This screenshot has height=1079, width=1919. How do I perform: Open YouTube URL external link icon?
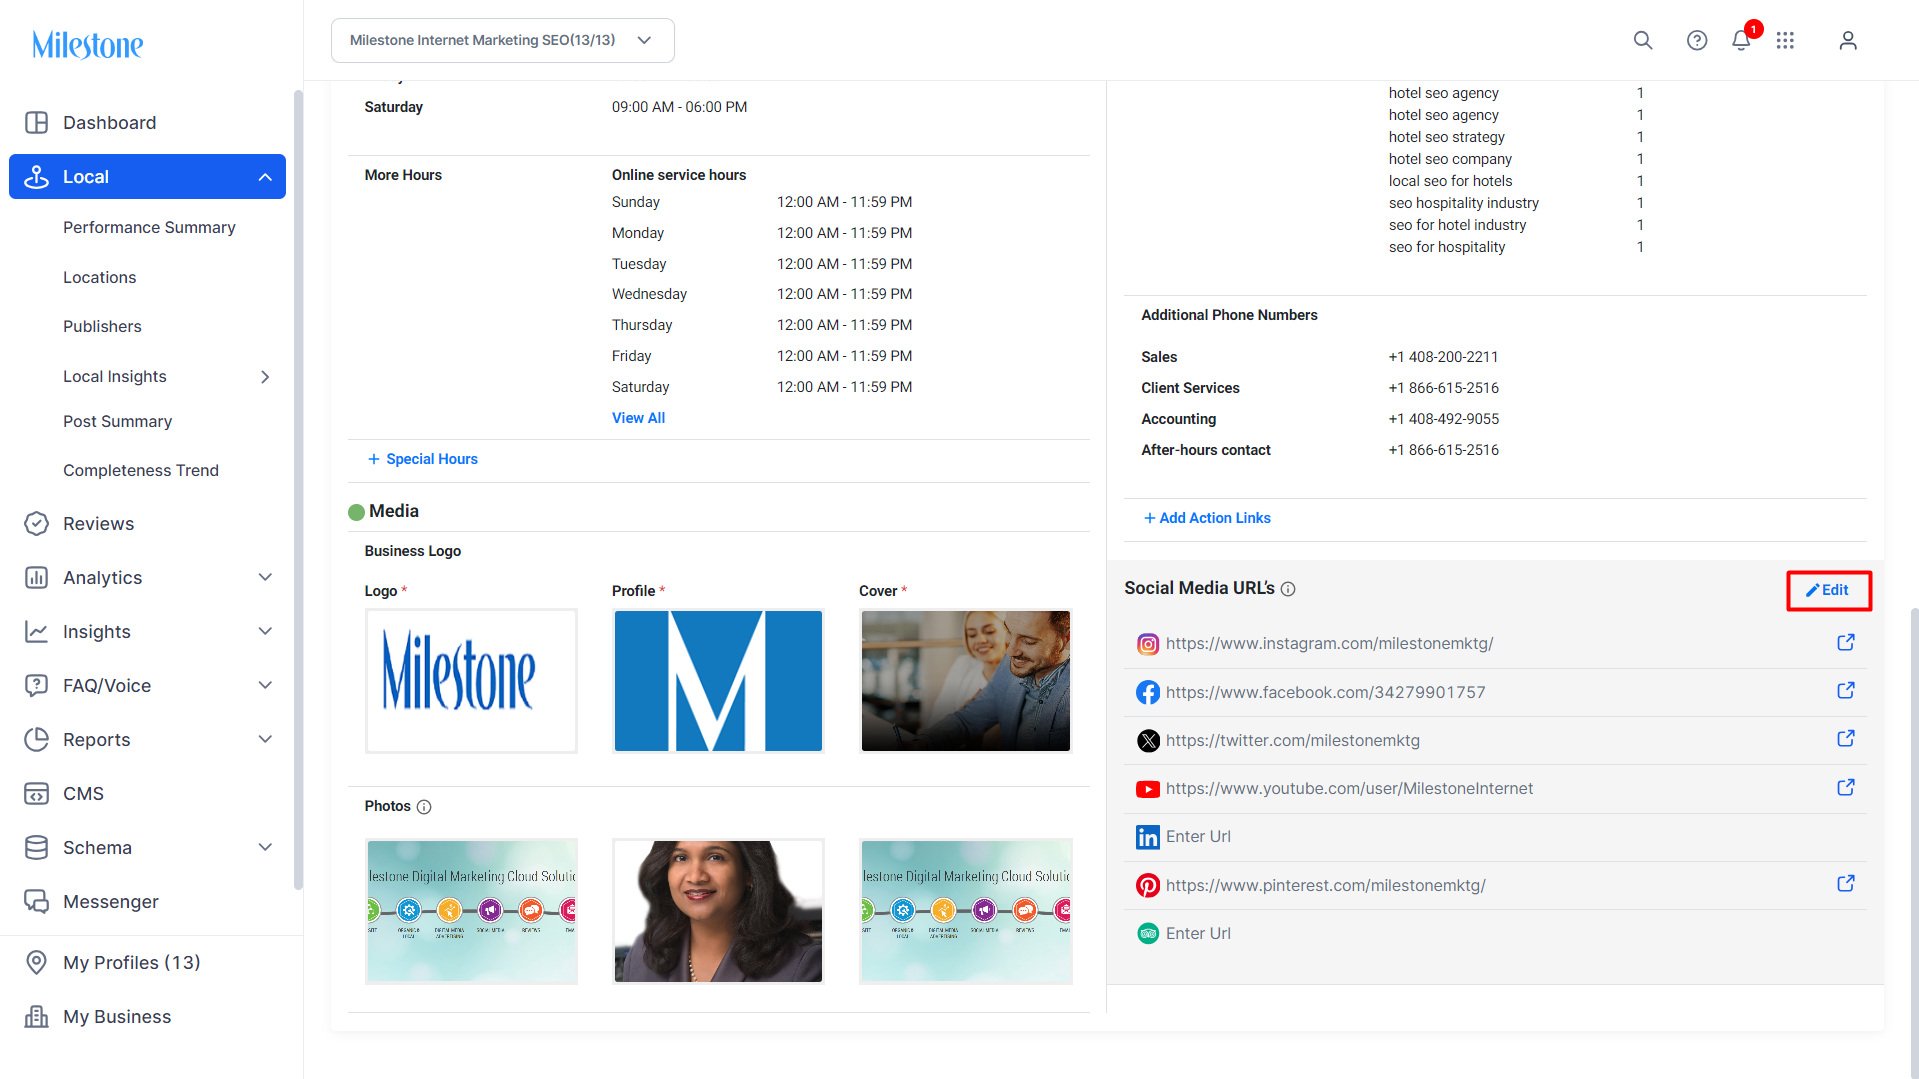pos(1846,788)
